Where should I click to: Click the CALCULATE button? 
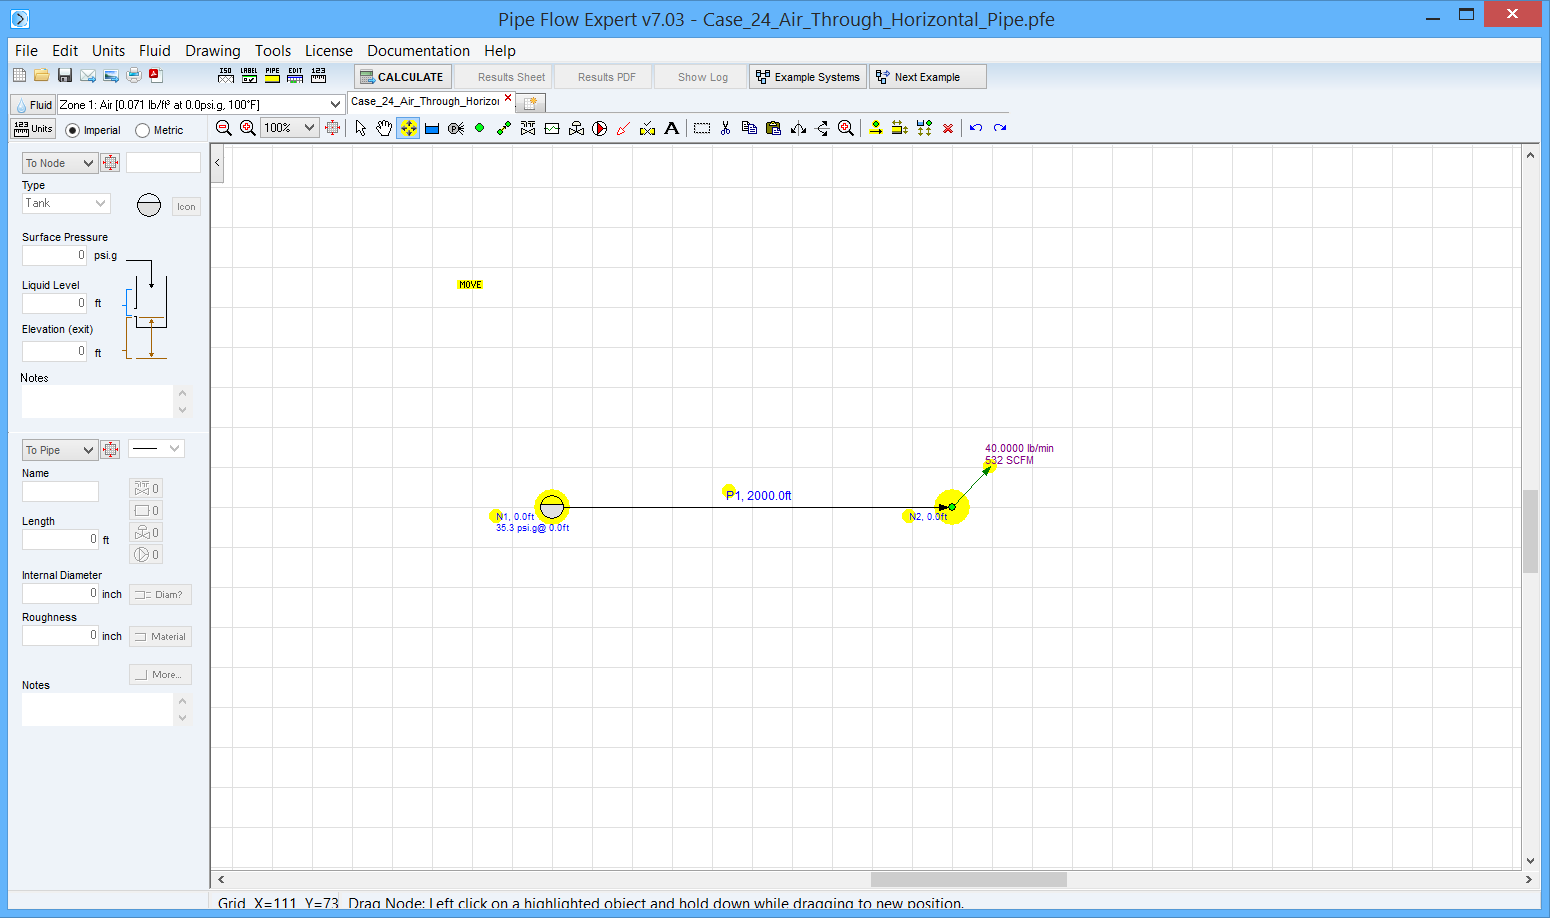402,77
